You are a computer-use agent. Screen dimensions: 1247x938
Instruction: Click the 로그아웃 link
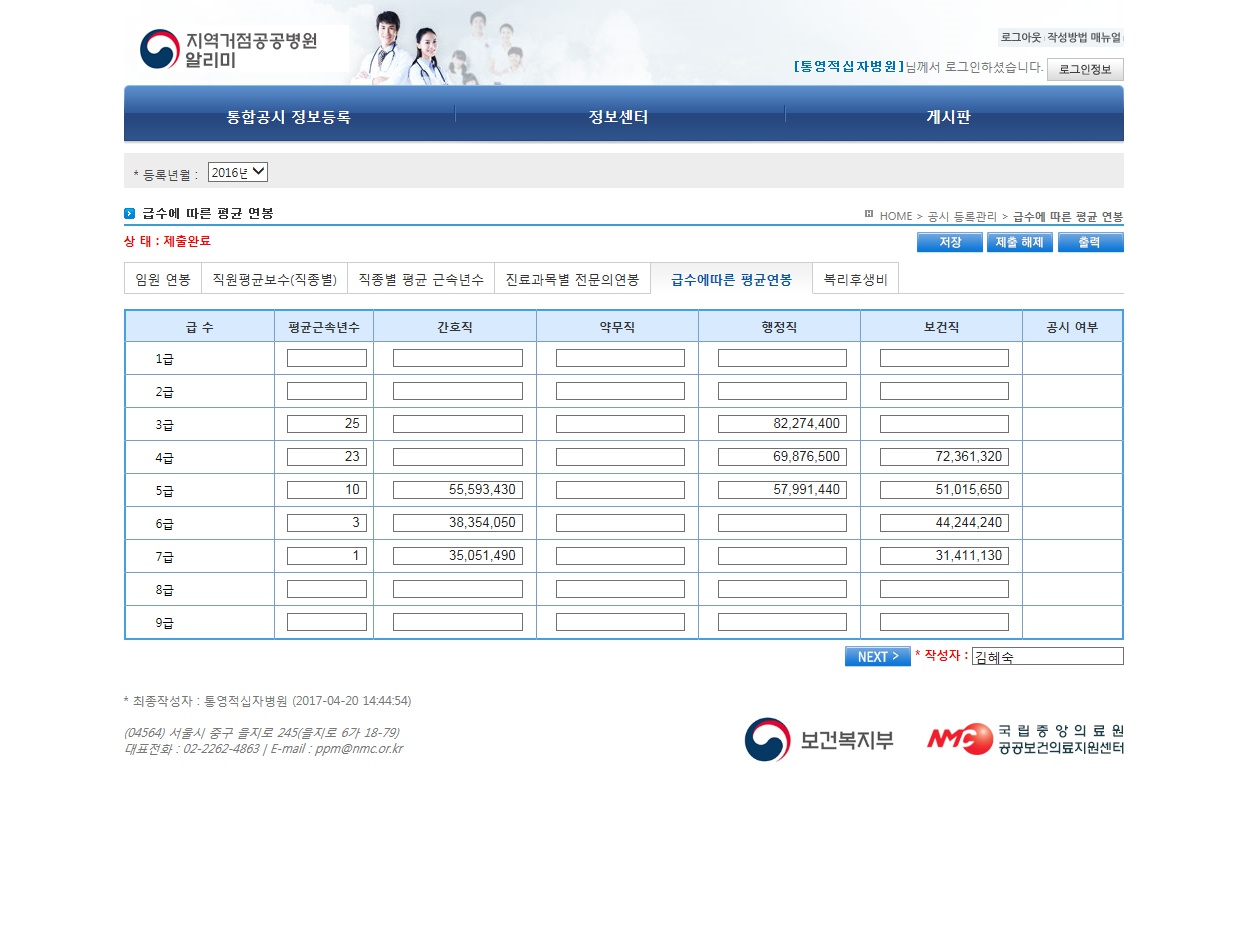click(x=1020, y=37)
